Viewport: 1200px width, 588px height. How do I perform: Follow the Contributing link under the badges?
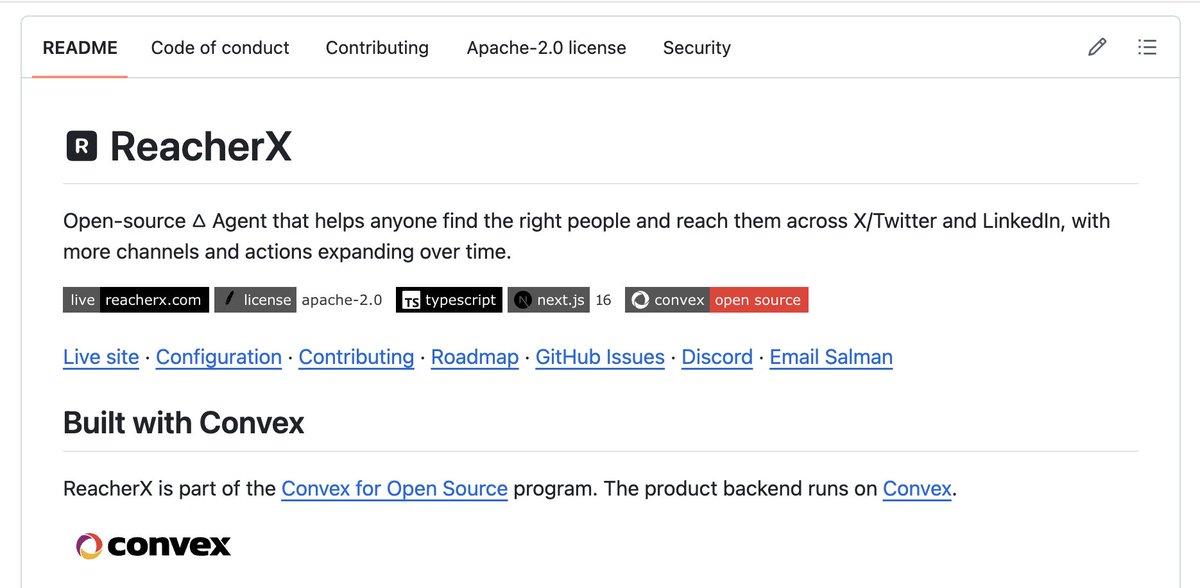coord(356,357)
